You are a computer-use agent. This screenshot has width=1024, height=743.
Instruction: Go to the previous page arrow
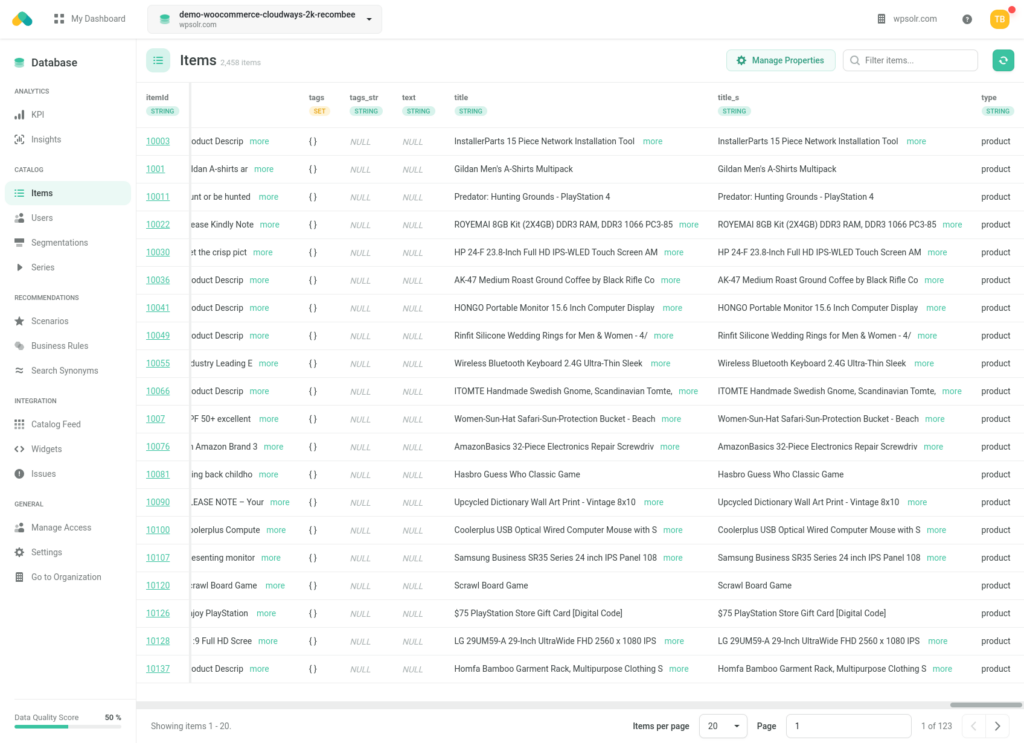point(974,726)
